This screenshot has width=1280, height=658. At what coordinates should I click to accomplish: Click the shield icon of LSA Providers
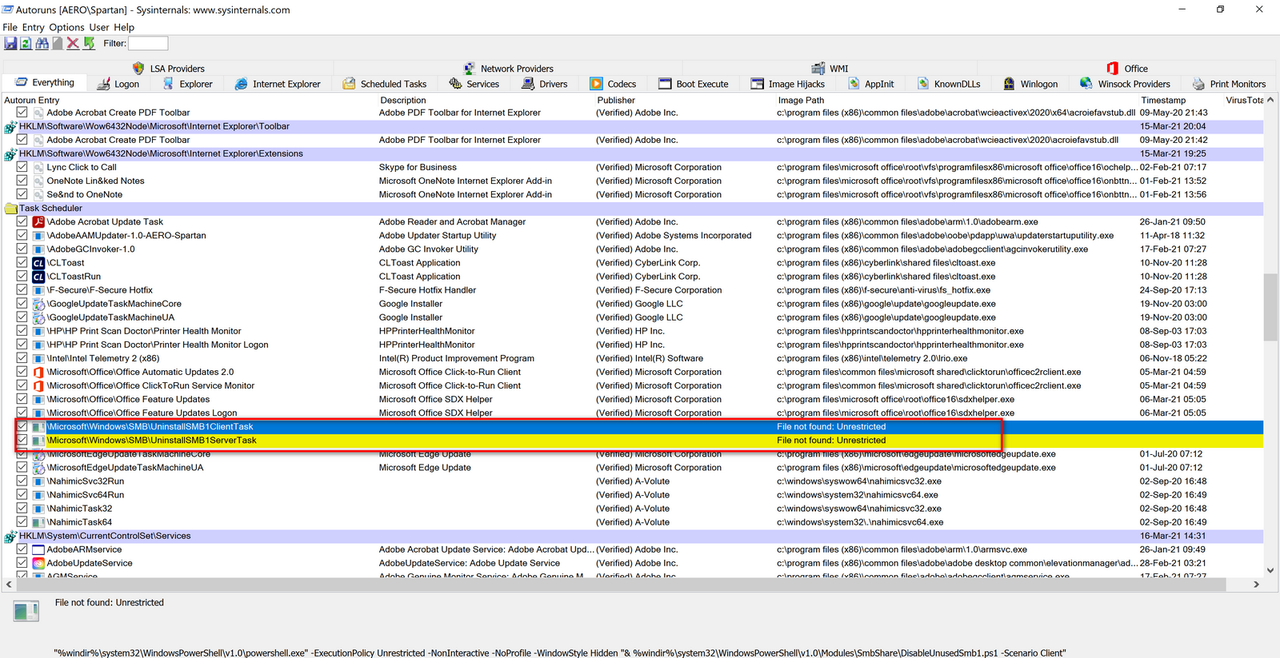138,68
